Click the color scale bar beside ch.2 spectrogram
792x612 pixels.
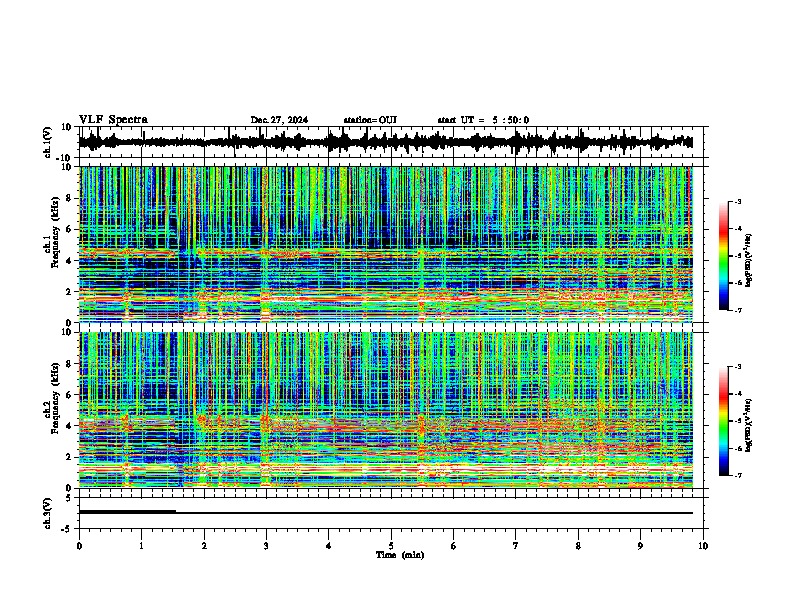[x=723, y=421]
